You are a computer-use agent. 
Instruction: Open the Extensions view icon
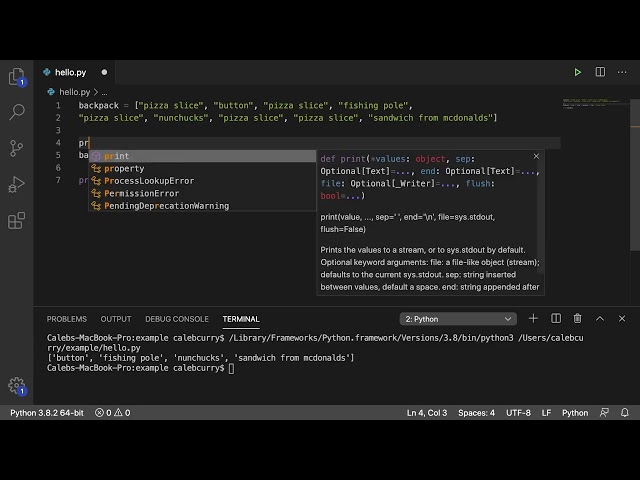17,220
